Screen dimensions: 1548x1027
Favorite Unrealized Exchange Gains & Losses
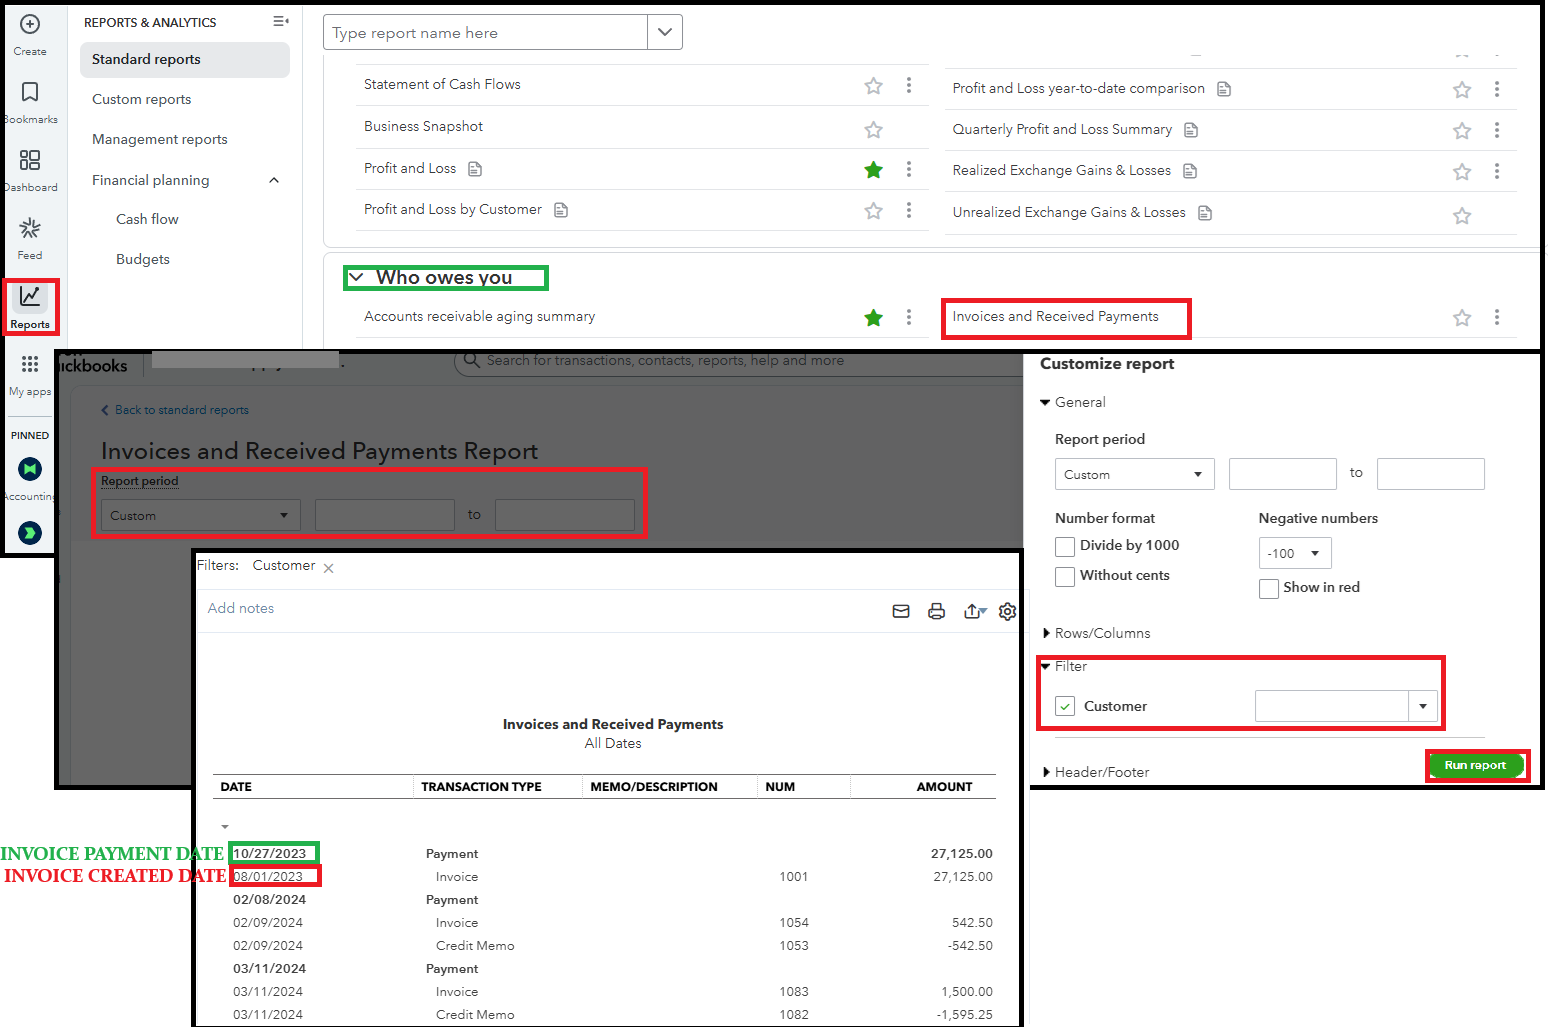point(1461,216)
